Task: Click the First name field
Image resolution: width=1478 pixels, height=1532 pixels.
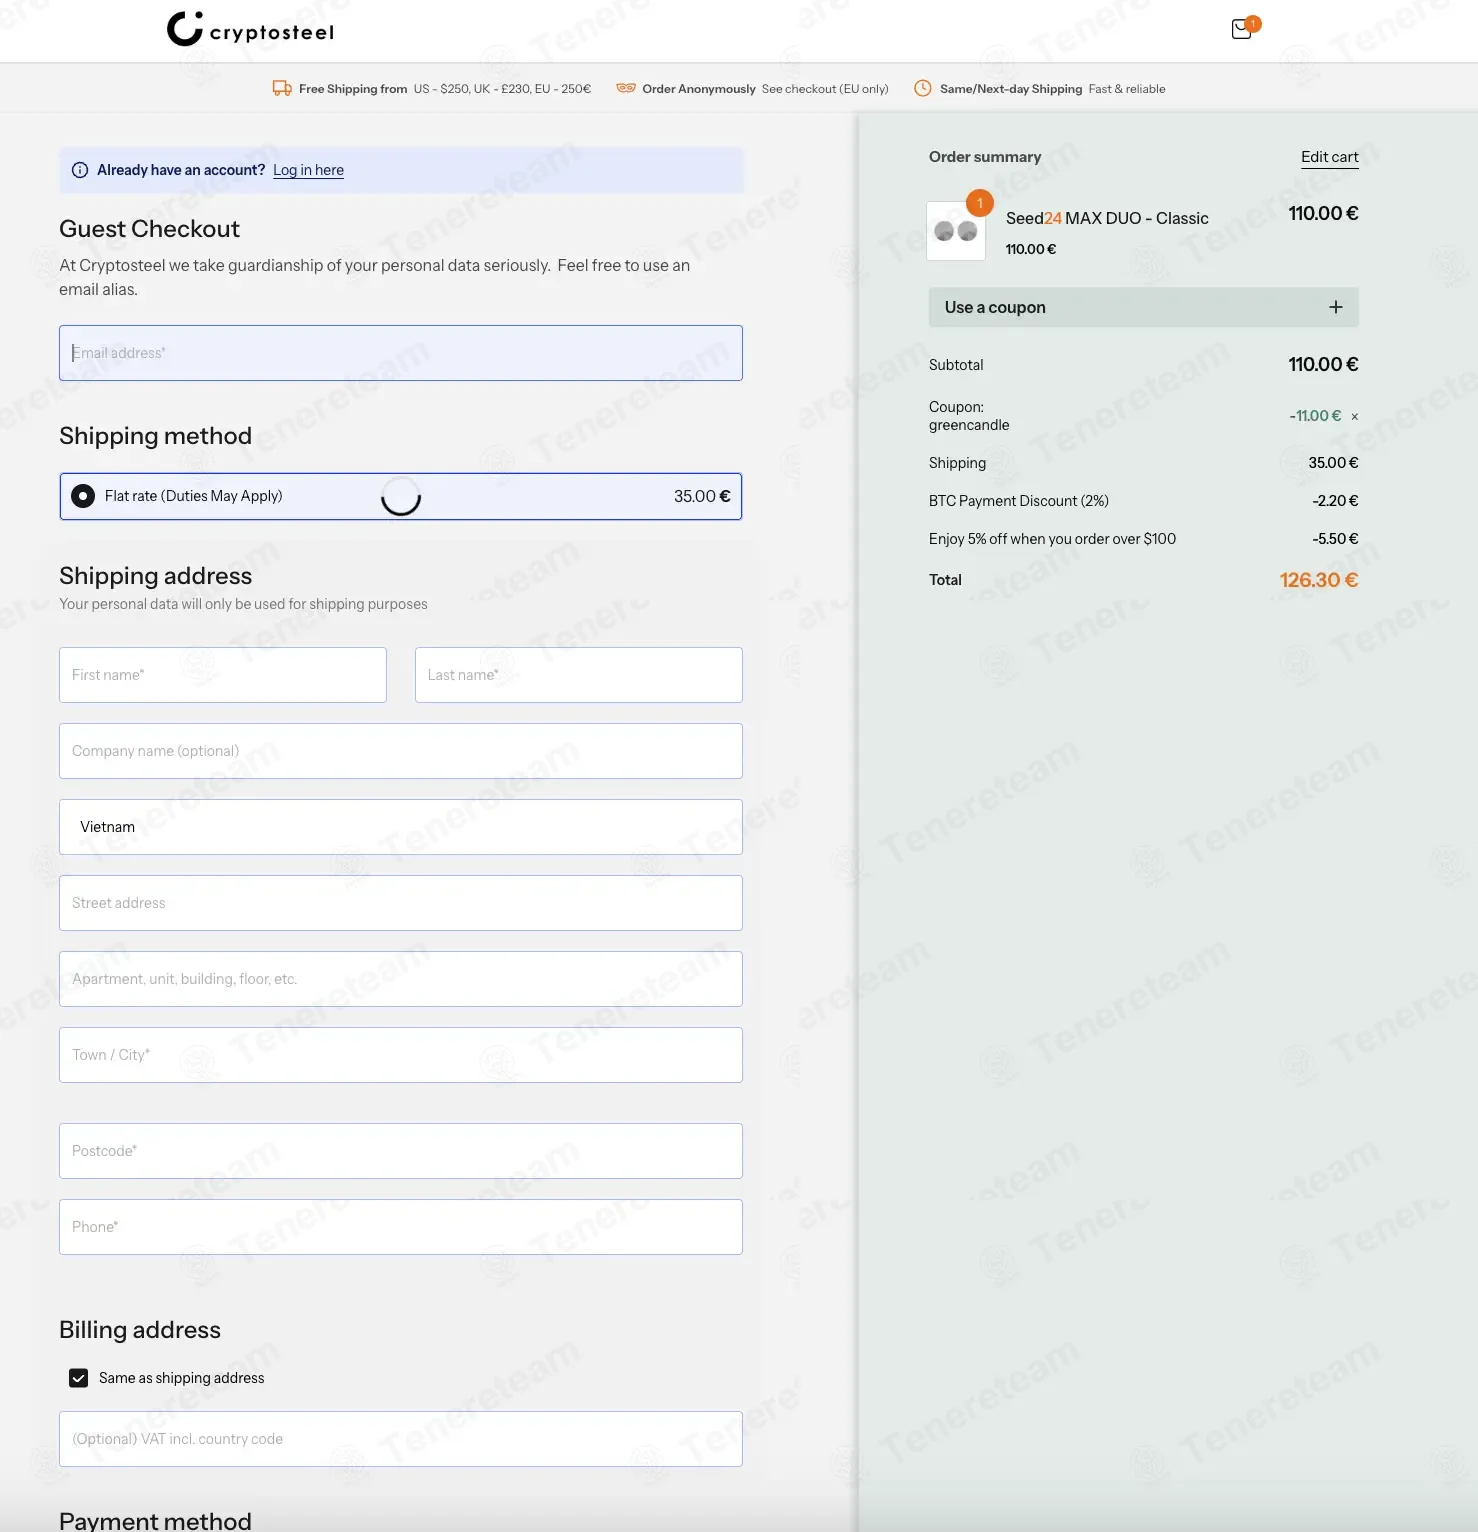Action: click(223, 675)
